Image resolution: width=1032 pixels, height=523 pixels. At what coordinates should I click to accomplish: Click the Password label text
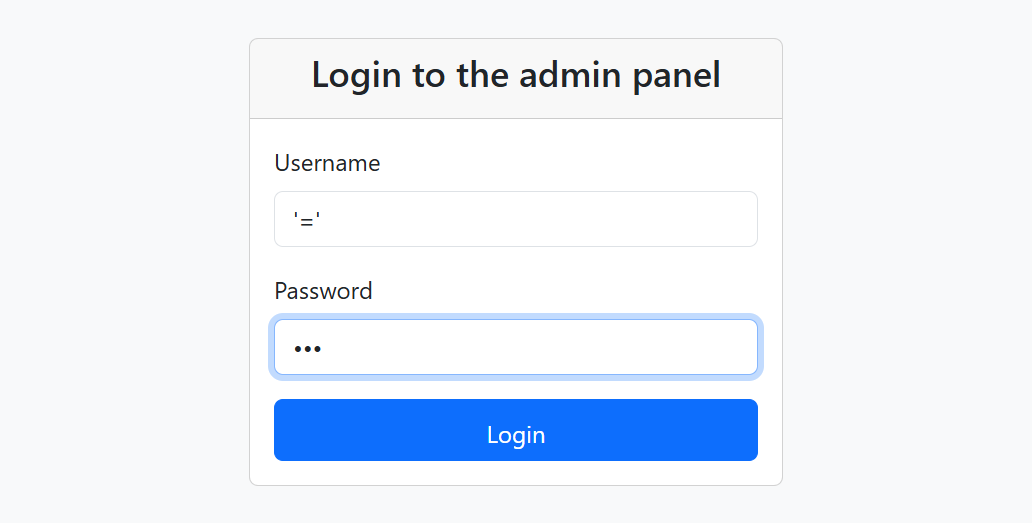click(323, 291)
